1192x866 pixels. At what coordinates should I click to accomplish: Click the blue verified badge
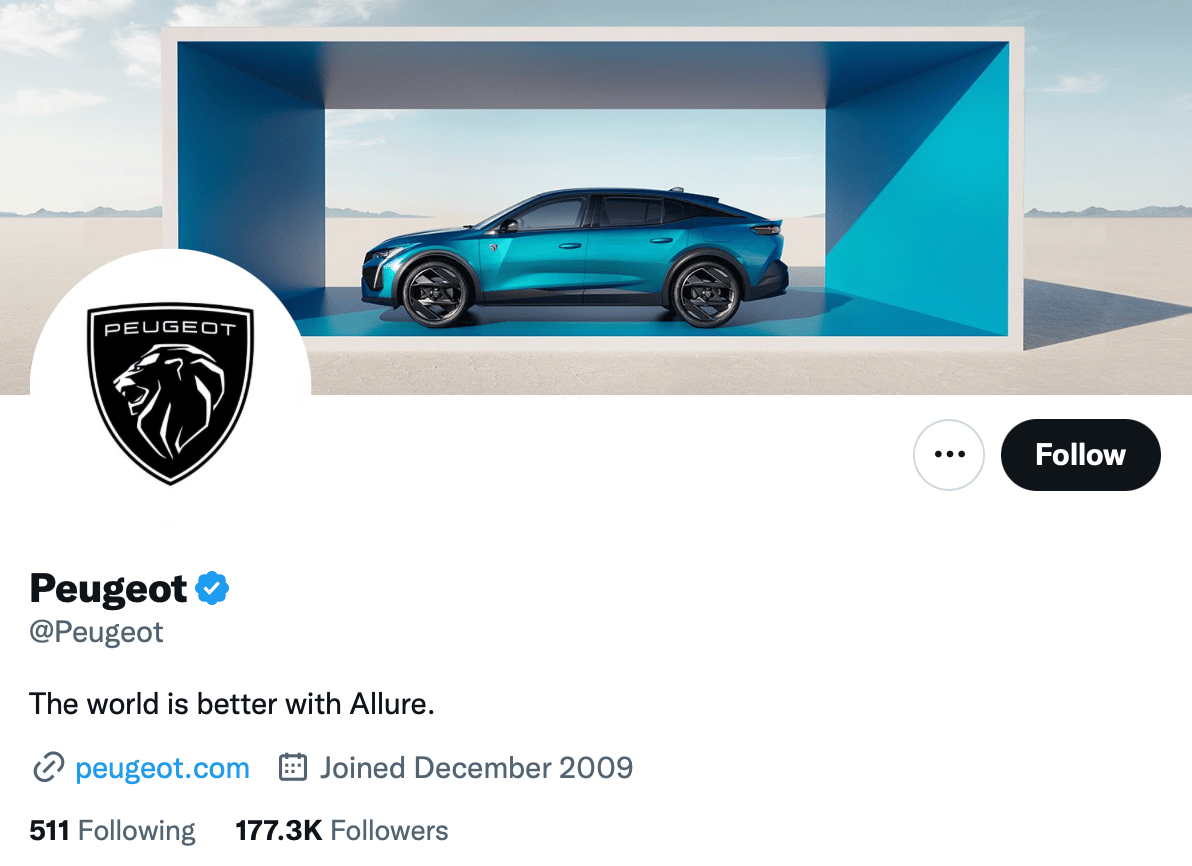(212, 589)
